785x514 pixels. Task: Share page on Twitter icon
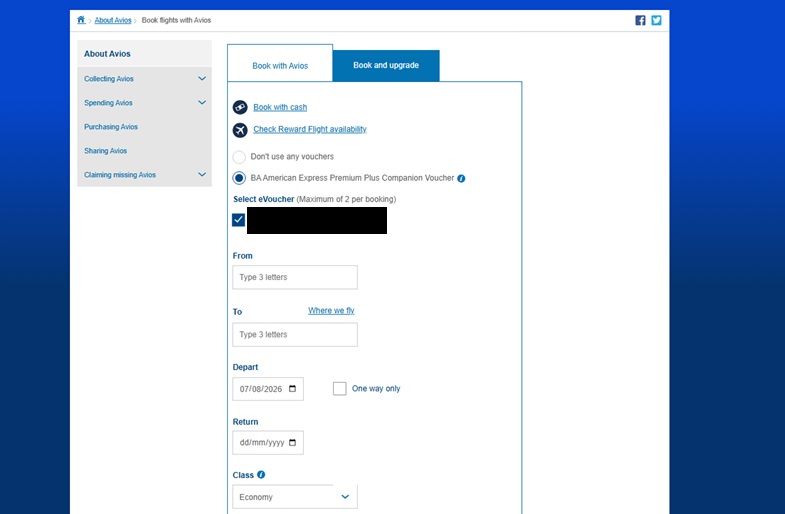(x=656, y=20)
